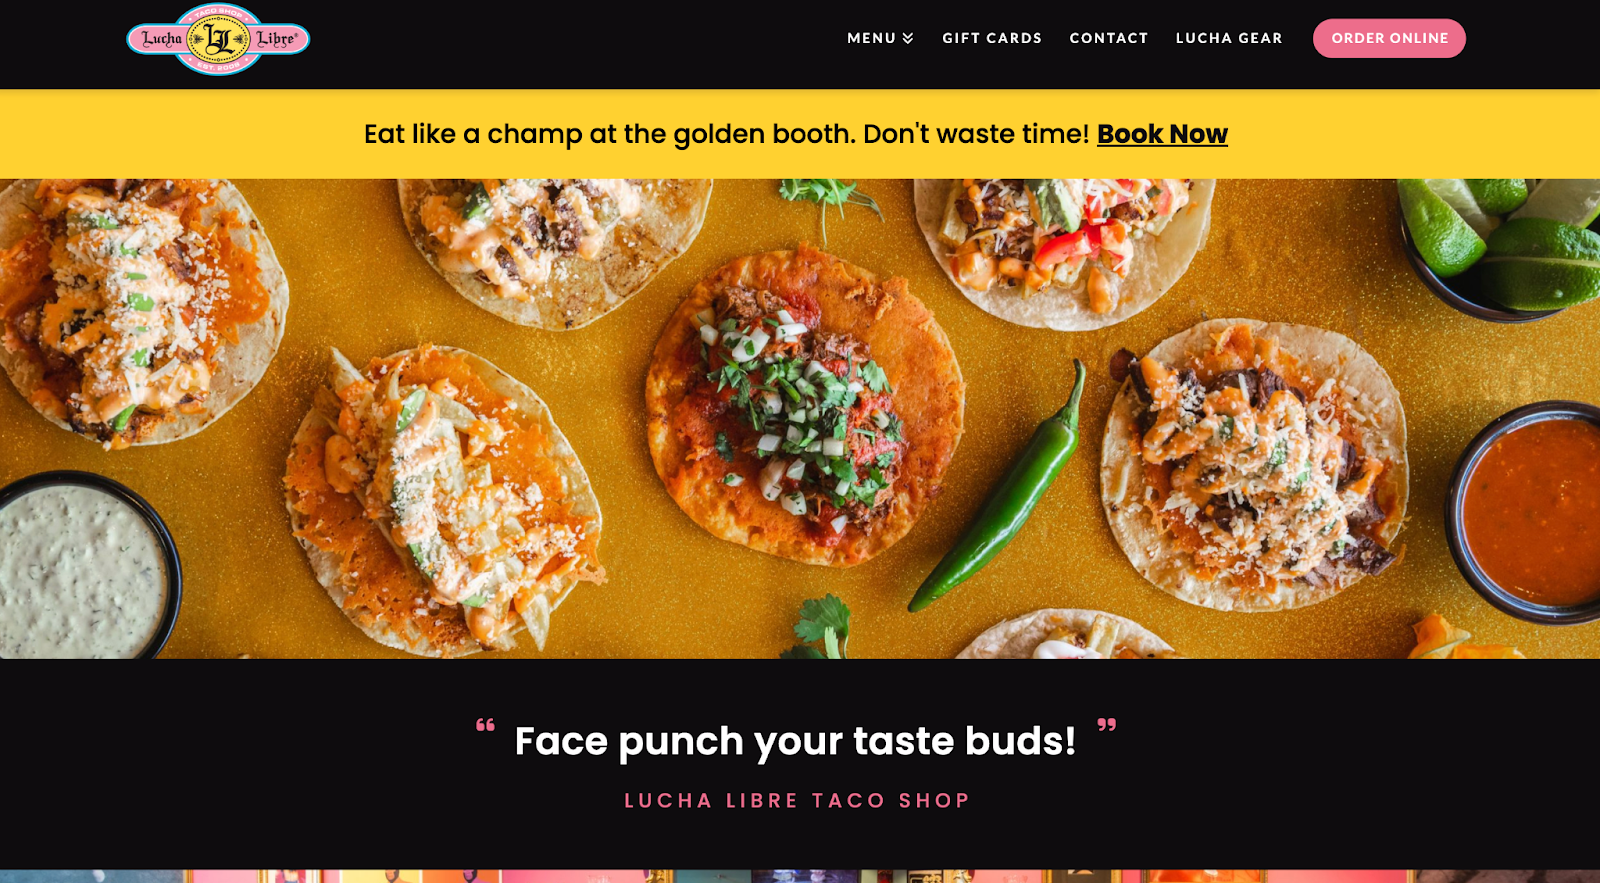Follow the Book Now link
Image resolution: width=1600 pixels, height=883 pixels.
[1162, 134]
